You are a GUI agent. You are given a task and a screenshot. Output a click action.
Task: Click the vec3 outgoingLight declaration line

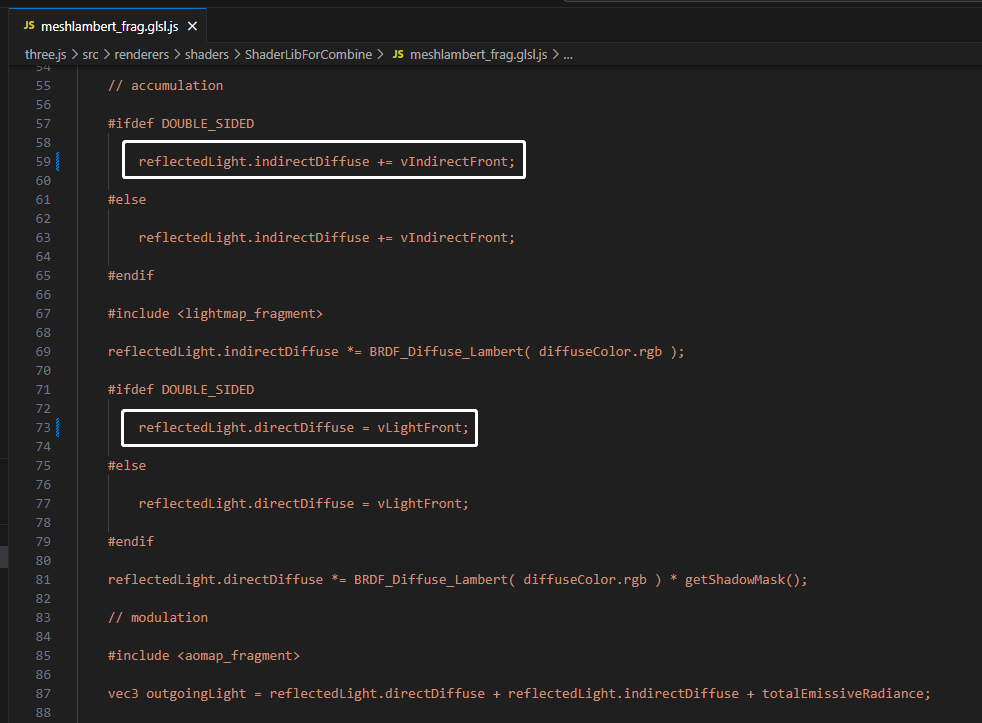[519, 694]
